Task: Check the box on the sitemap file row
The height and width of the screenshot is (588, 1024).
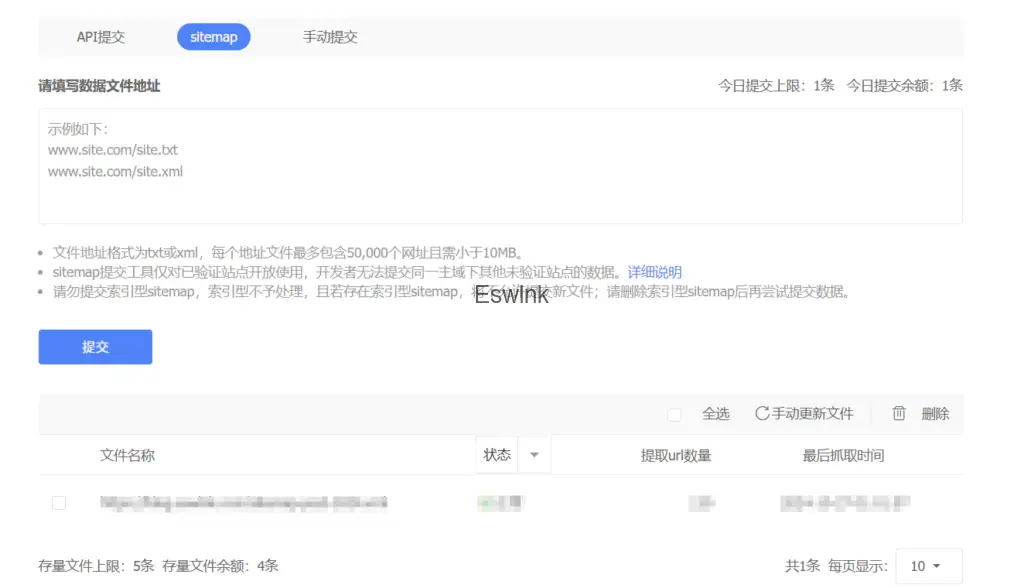Action: tap(59, 503)
